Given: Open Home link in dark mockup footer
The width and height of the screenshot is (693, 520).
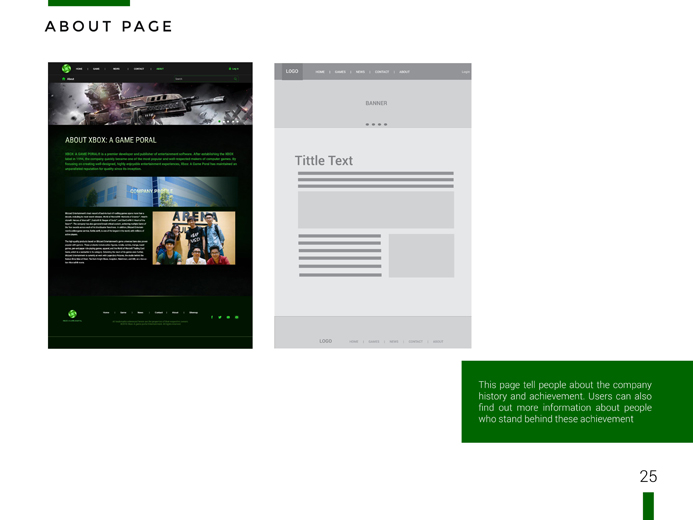Looking at the screenshot, I should (106, 312).
